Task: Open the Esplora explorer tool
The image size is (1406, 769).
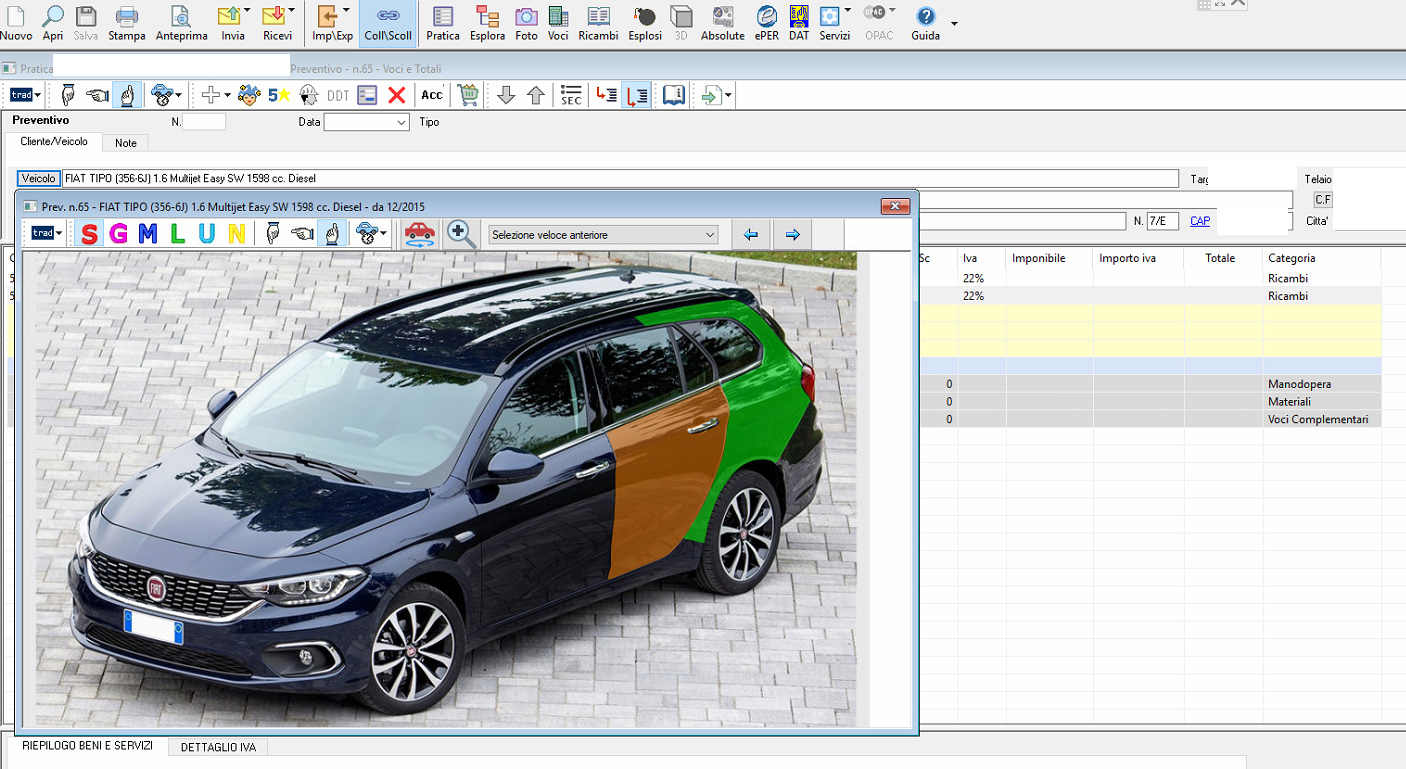Action: (488, 23)
